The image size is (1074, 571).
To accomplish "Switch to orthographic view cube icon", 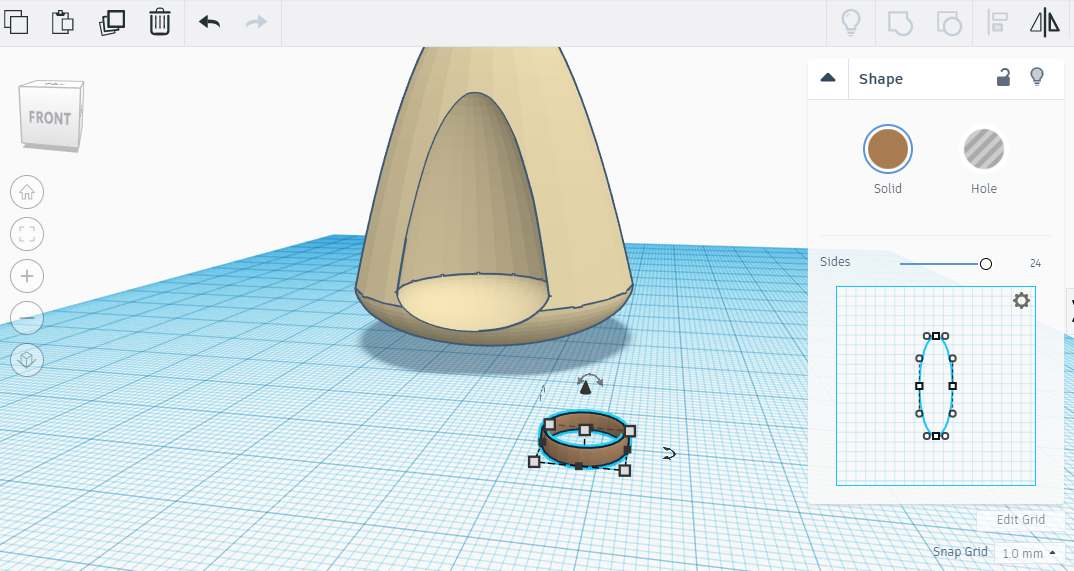I will (x=27, y=359).
